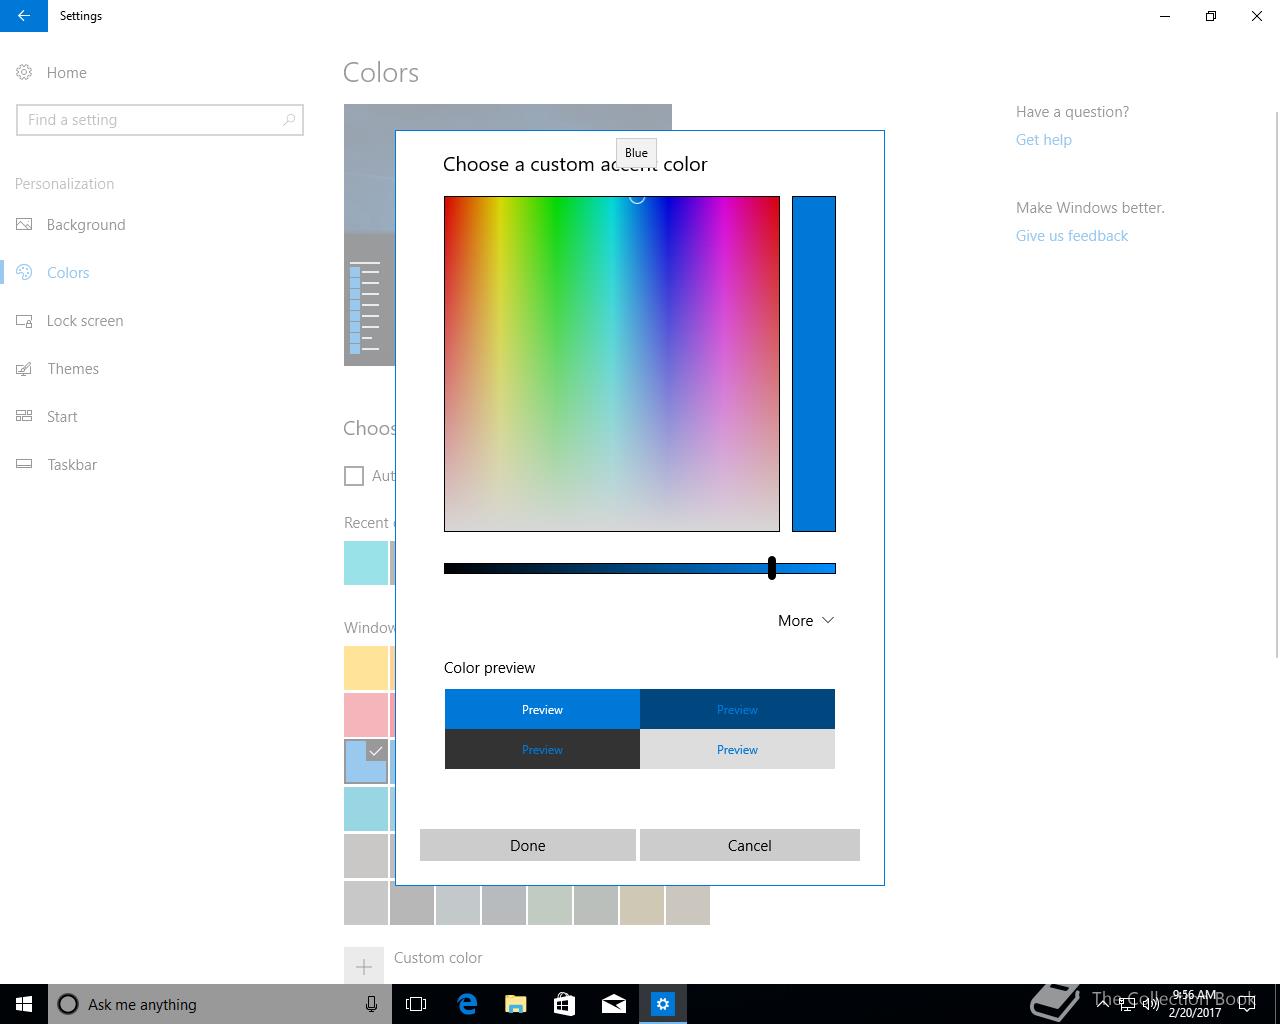Select the yellow Windows color swatch
The image size is (1280, 1024).
(366, 668)
